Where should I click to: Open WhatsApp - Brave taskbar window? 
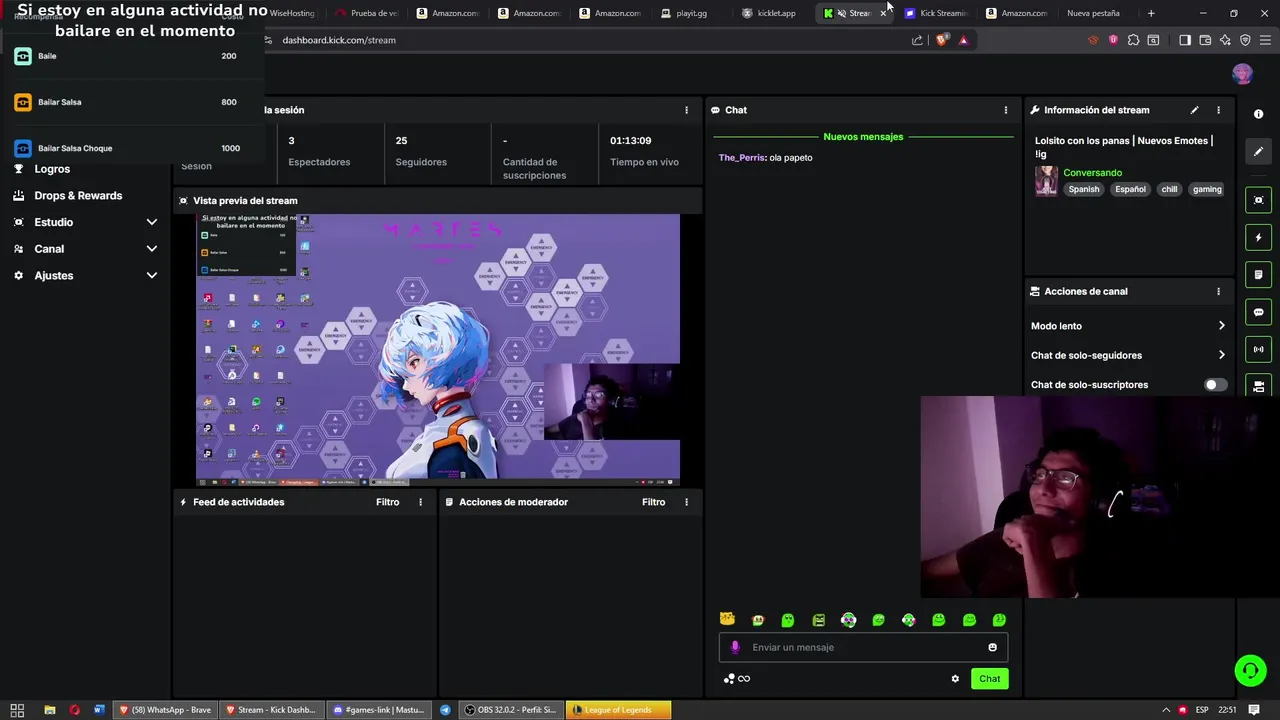pyautogui.click(x=164, y=710)
